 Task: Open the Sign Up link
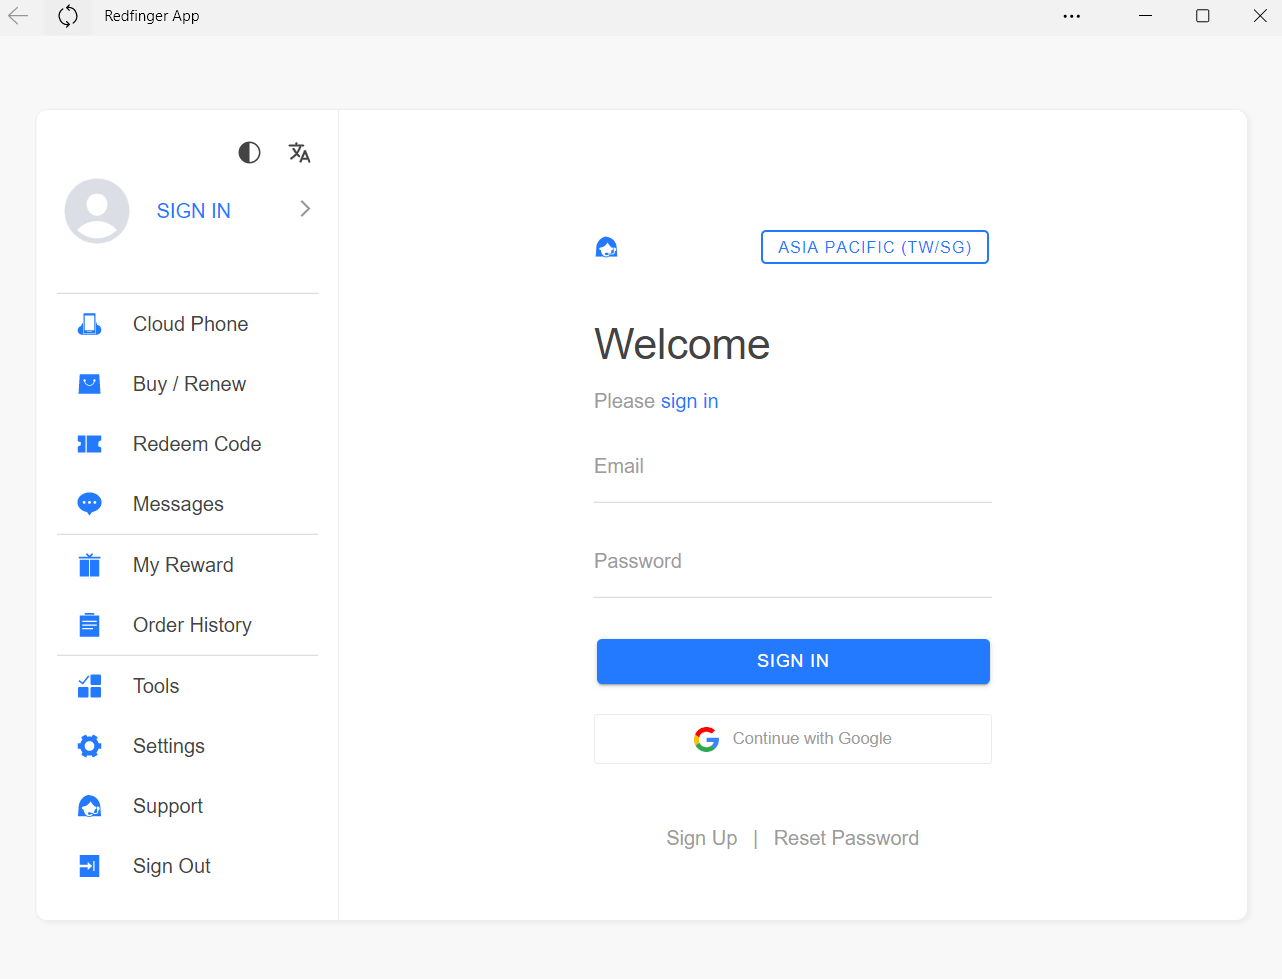pyautogui.click(x=702, y=838)
